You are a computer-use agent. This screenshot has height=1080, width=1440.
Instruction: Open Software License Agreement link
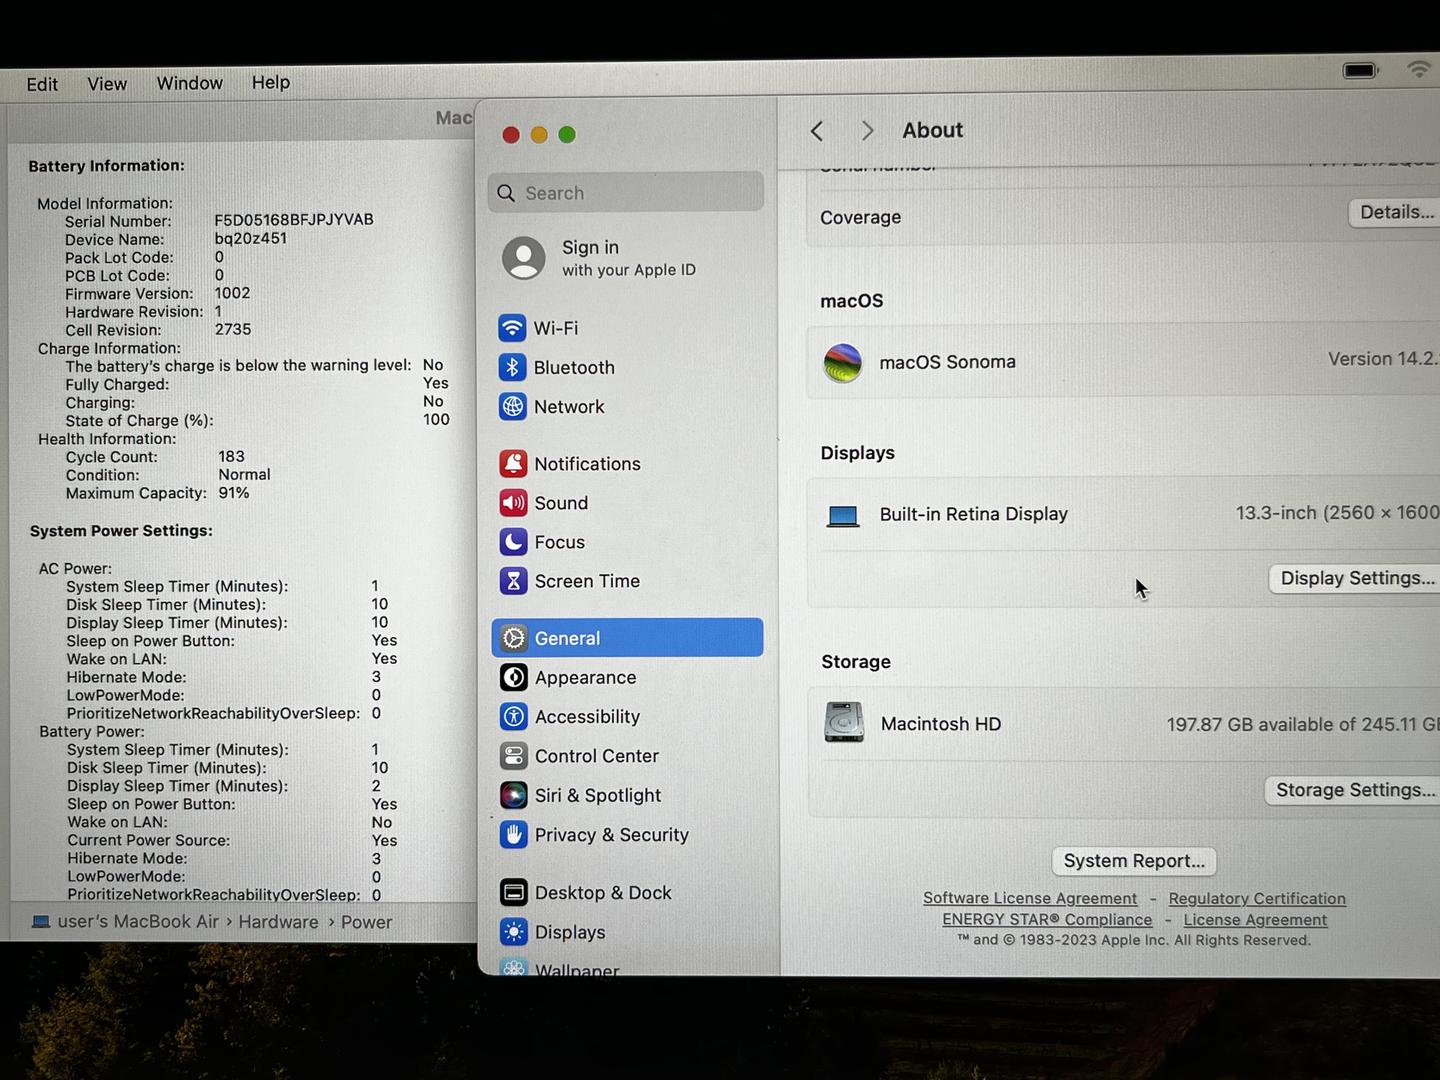pos(1030,899)
